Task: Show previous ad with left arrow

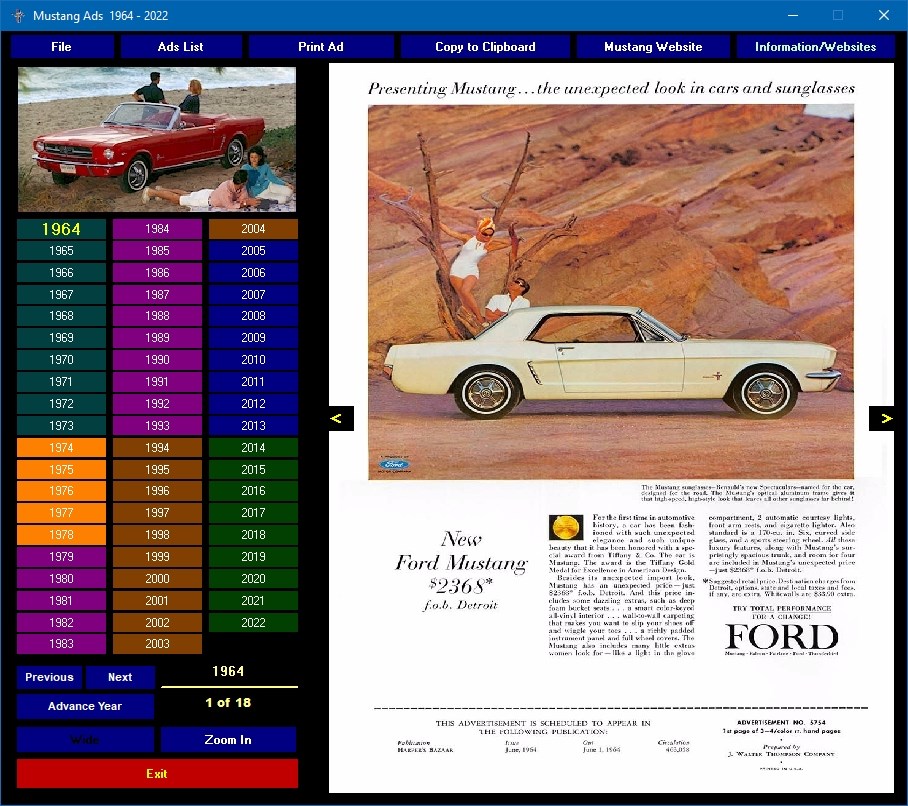Action: 341,419
